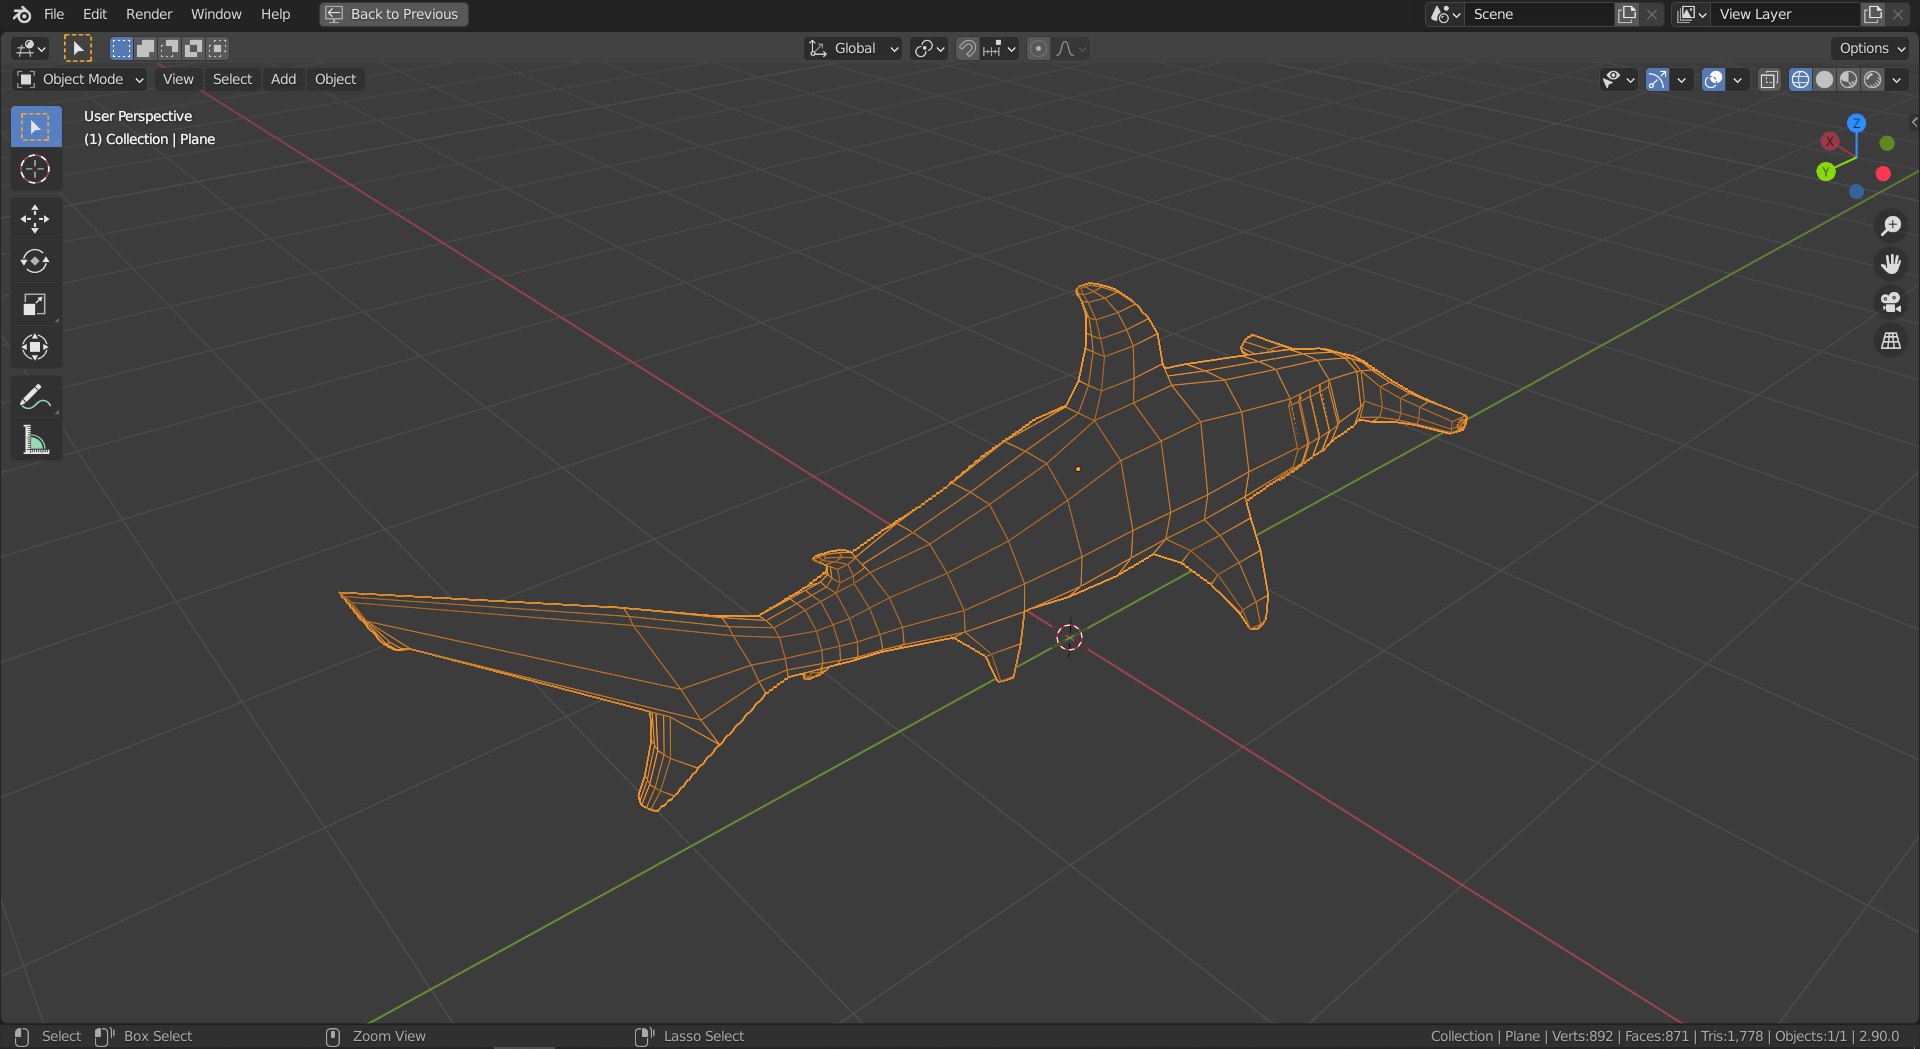Browse scenes selector button

click(1445, 14)
